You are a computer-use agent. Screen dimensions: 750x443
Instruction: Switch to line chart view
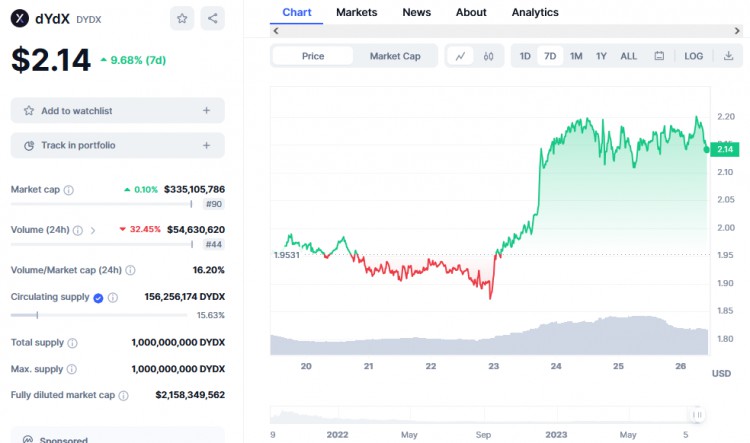460,56
